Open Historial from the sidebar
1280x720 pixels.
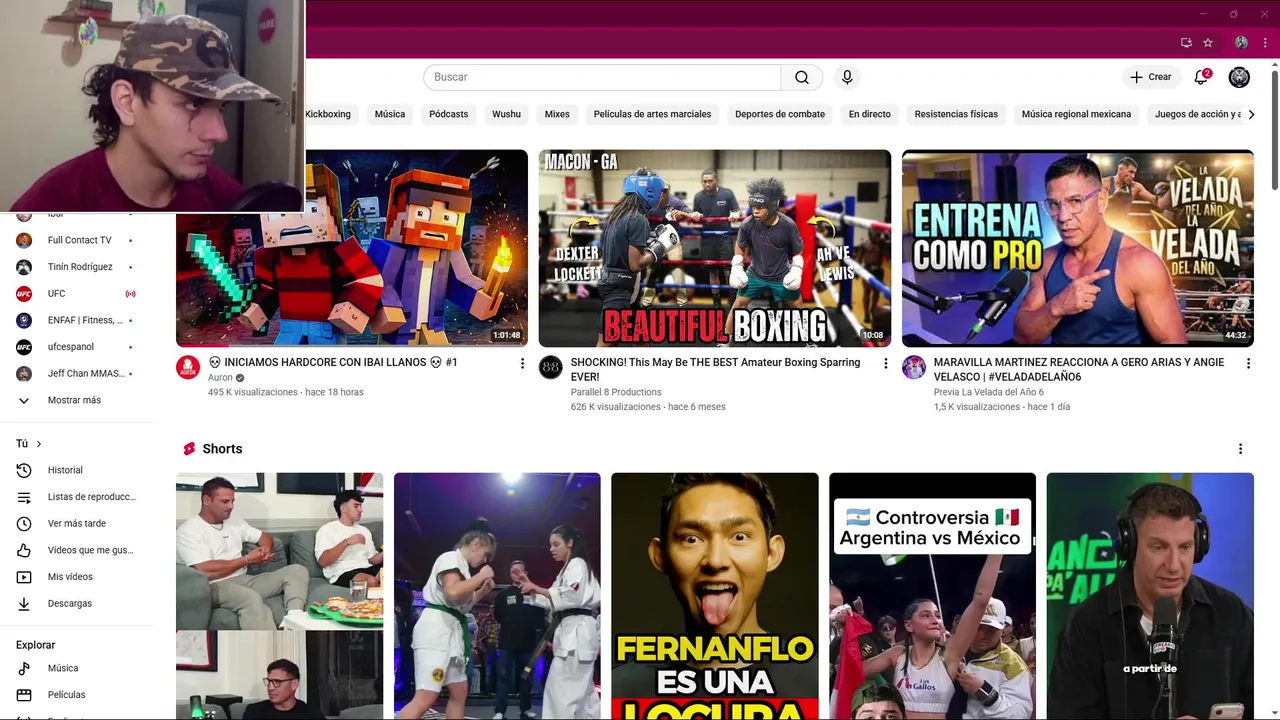click(76, 470)
